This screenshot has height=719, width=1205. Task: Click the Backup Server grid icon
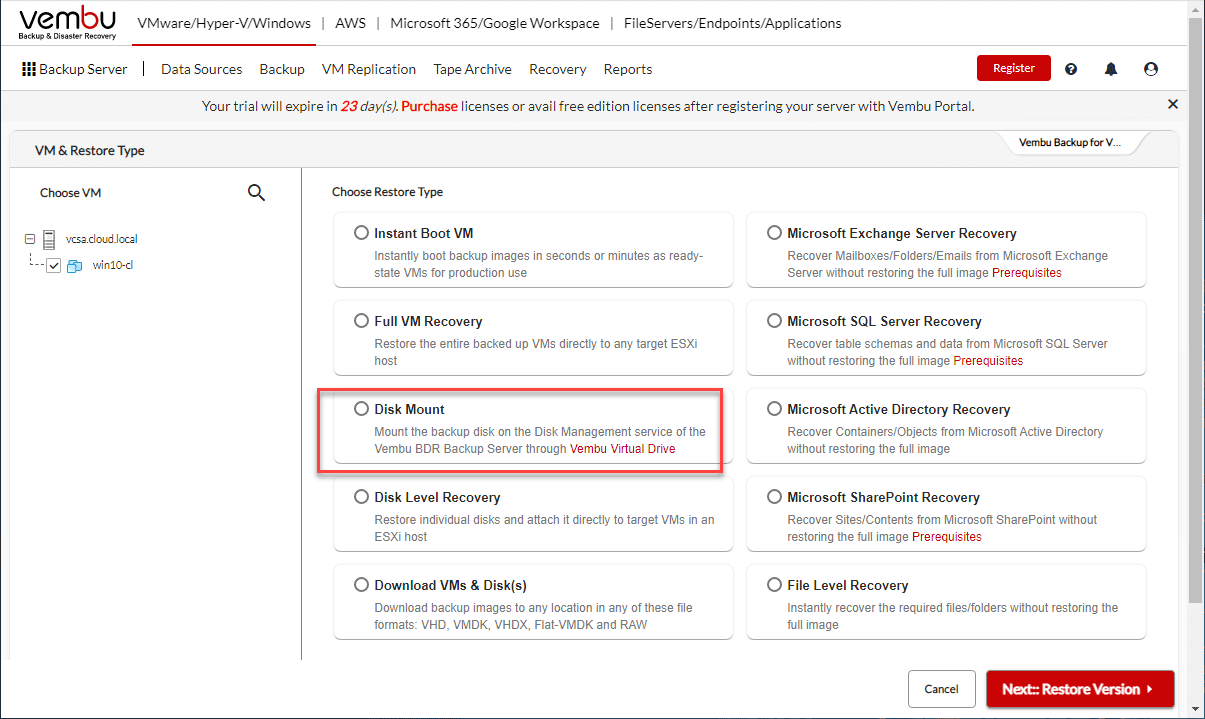[28, 69]
